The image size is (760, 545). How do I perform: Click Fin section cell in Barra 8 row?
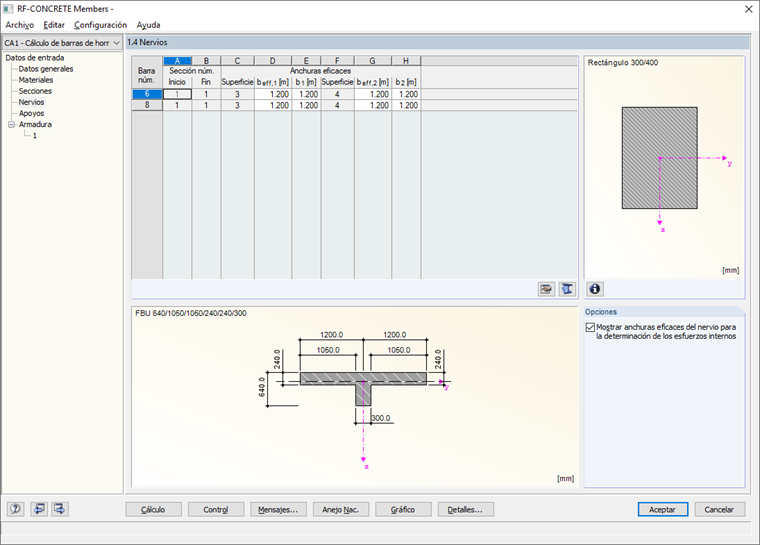206,105
